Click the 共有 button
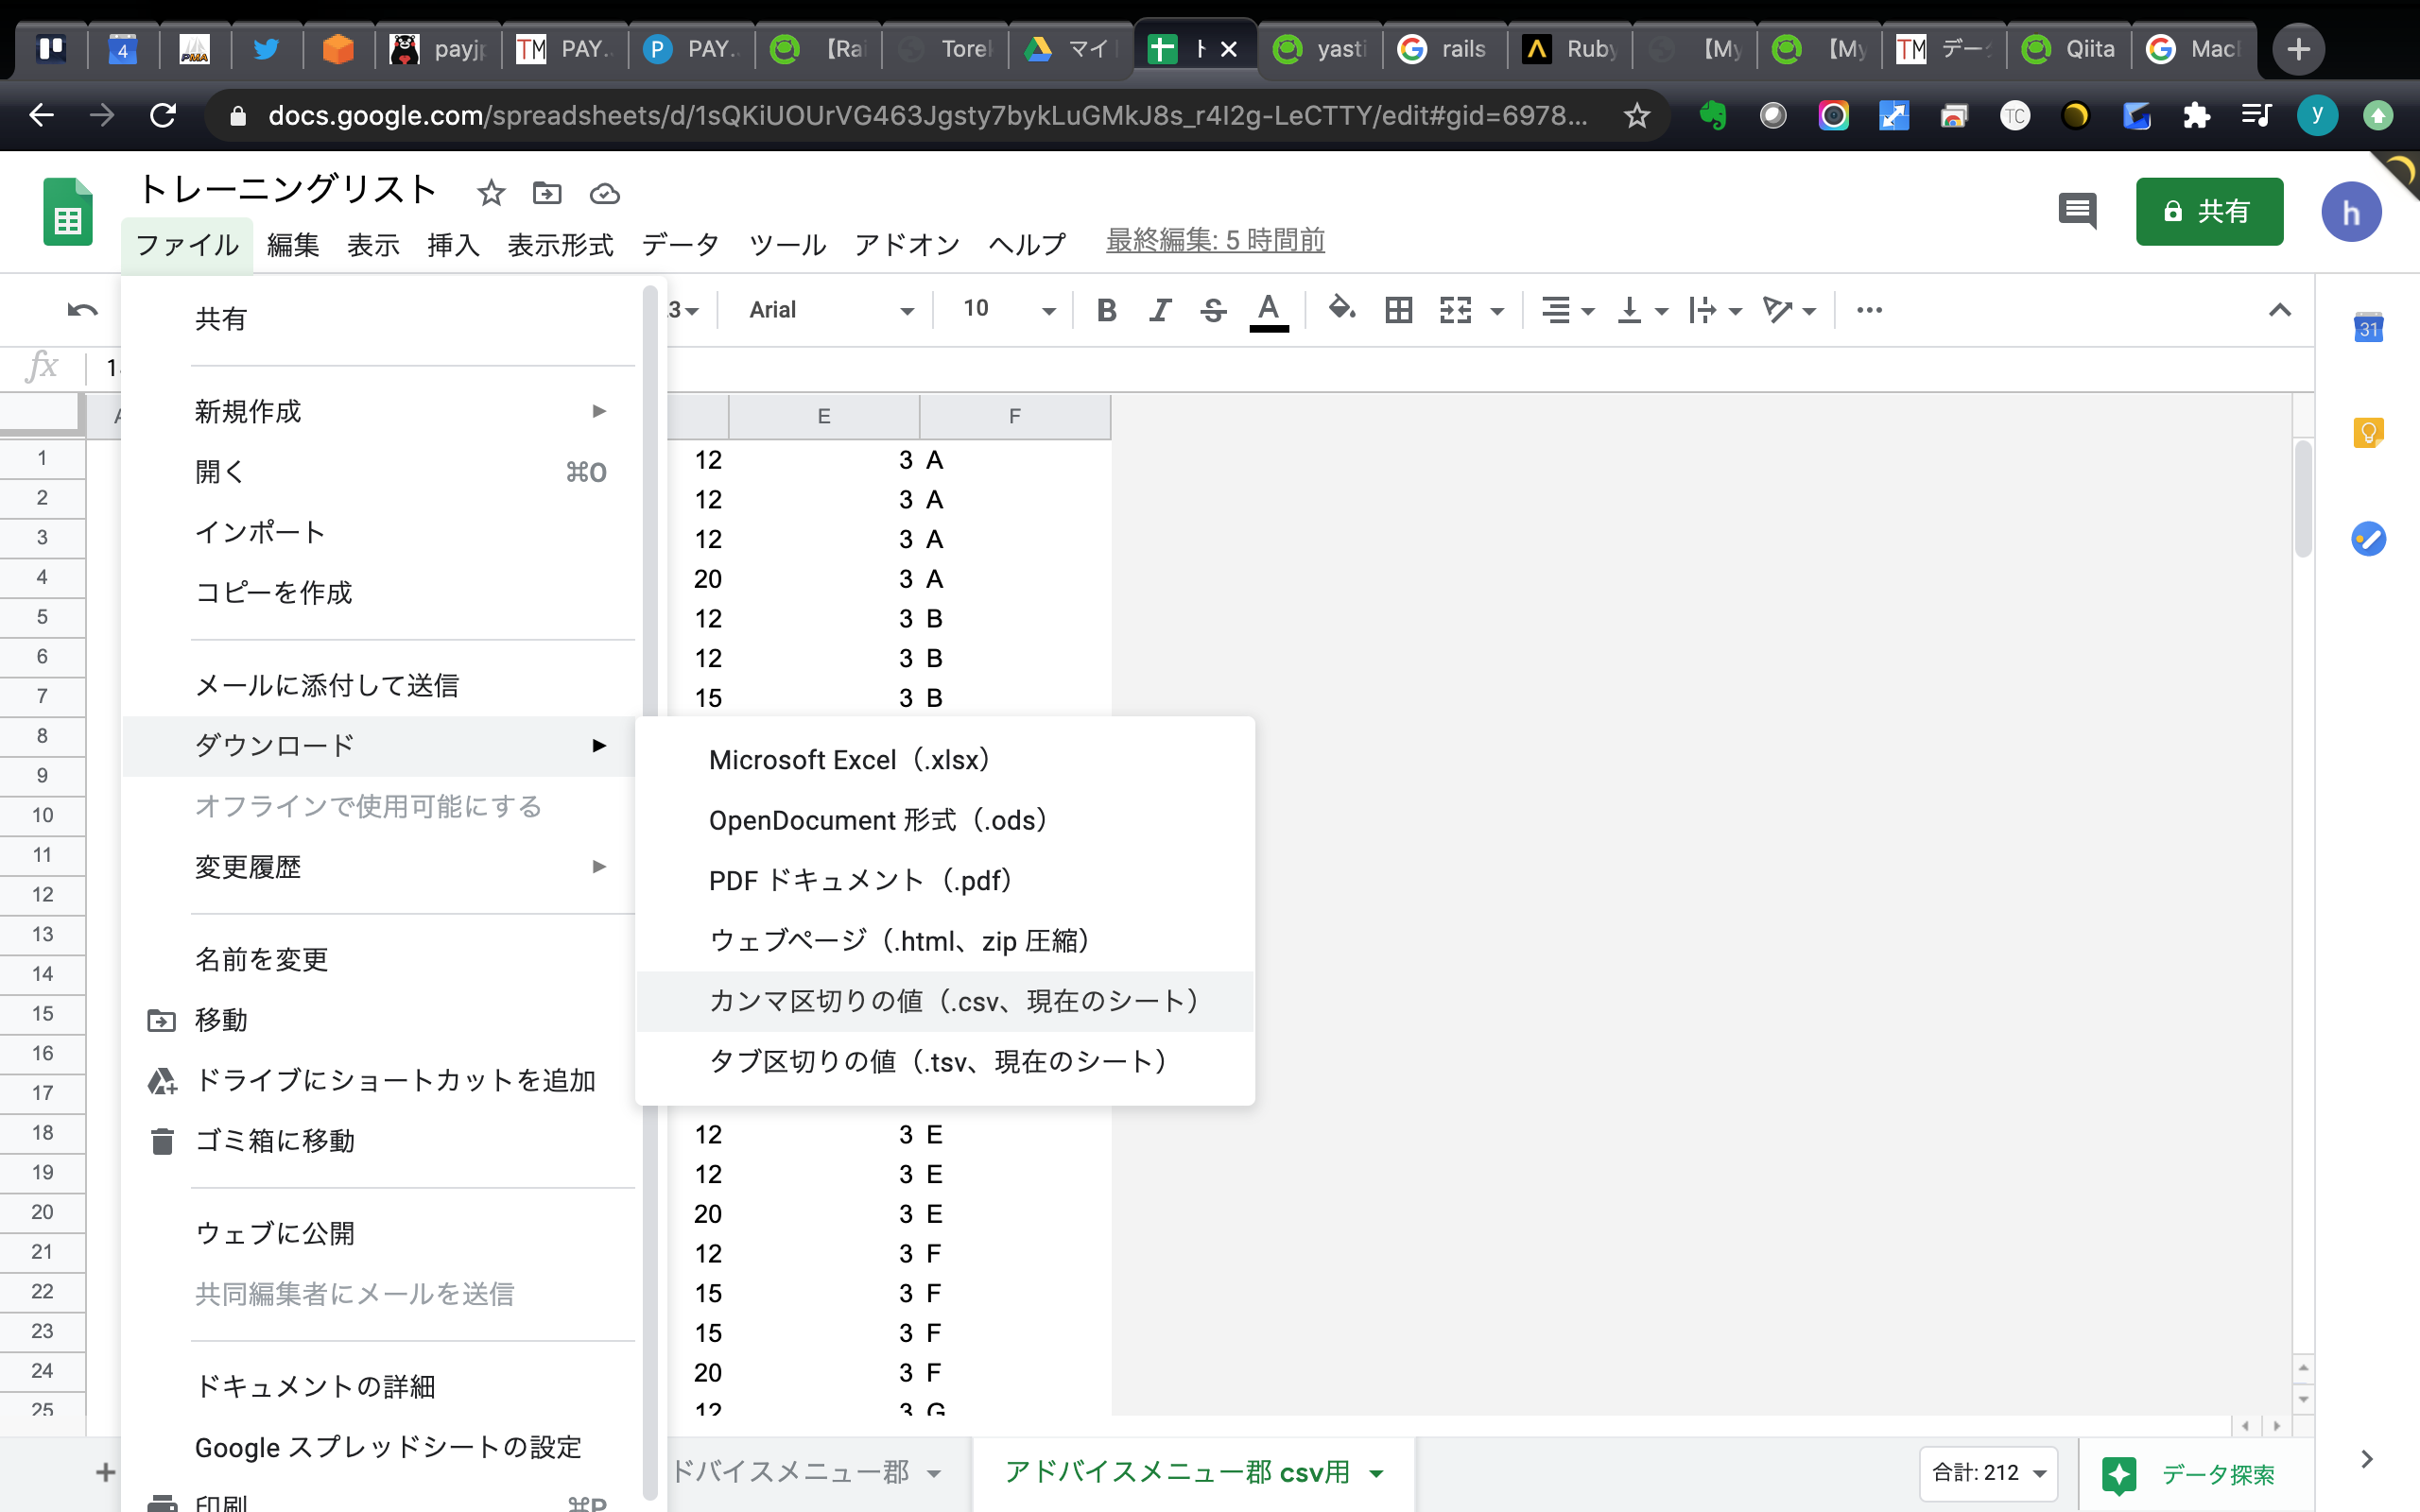Viewport: 2420px width, 1512px height. click(x=2209, y=211)
